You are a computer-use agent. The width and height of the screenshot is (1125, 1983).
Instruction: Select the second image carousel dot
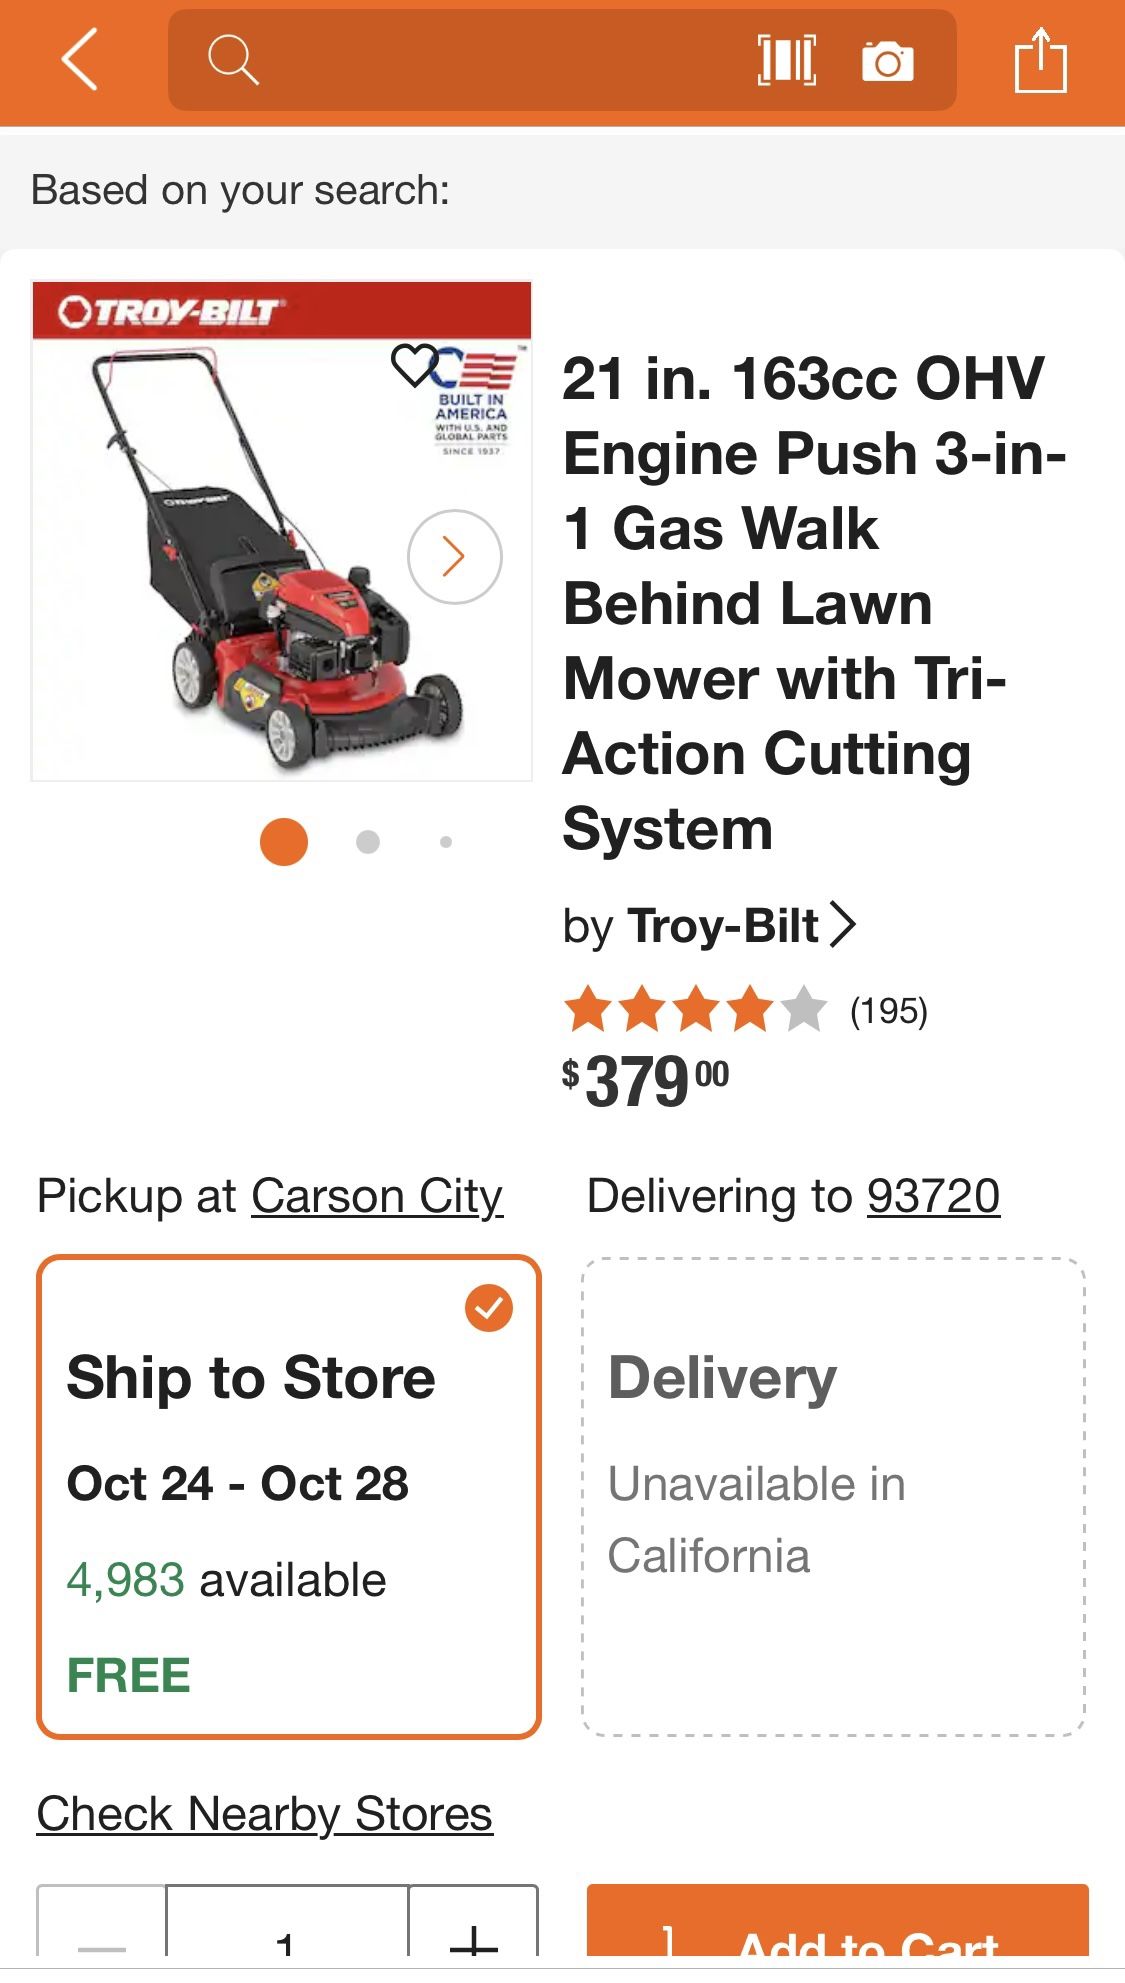point(368,843)
